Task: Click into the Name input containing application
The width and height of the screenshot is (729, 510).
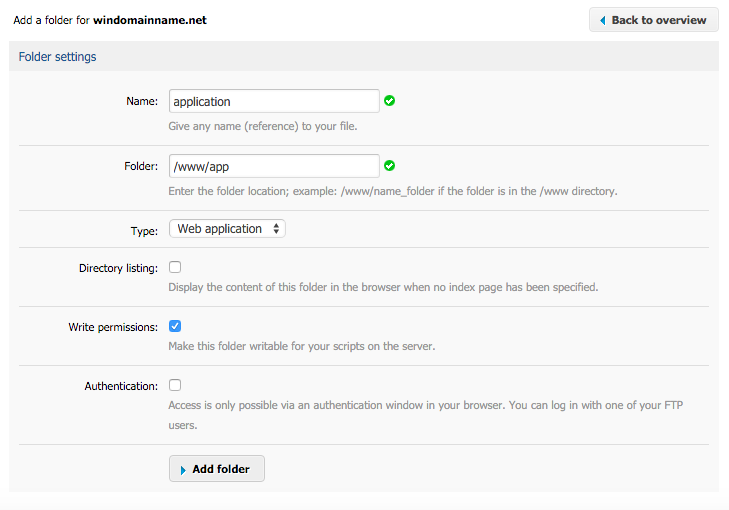Action: [274, 101]
